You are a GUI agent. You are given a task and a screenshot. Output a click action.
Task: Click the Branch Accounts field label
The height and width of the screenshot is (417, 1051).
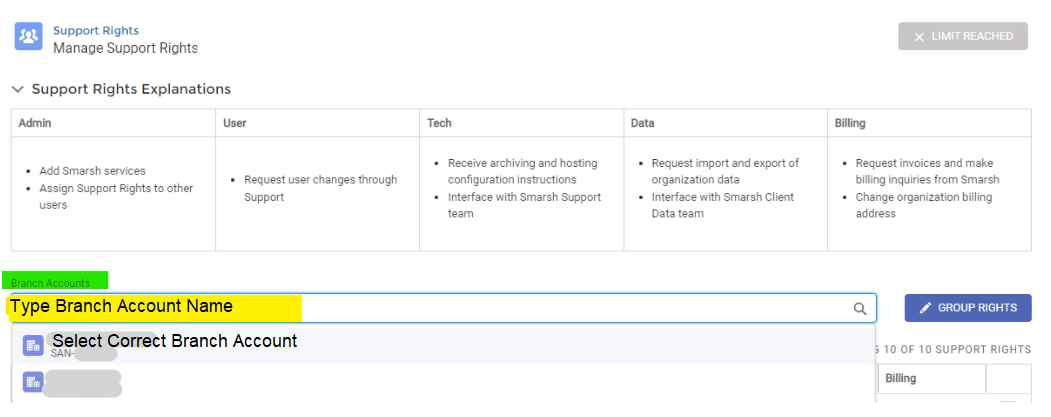coord(50,283)
